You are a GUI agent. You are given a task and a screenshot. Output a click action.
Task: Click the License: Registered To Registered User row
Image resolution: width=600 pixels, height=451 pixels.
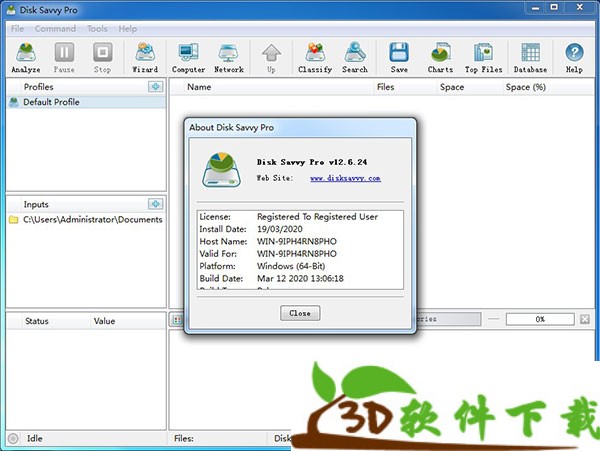(x=300, y=217)
